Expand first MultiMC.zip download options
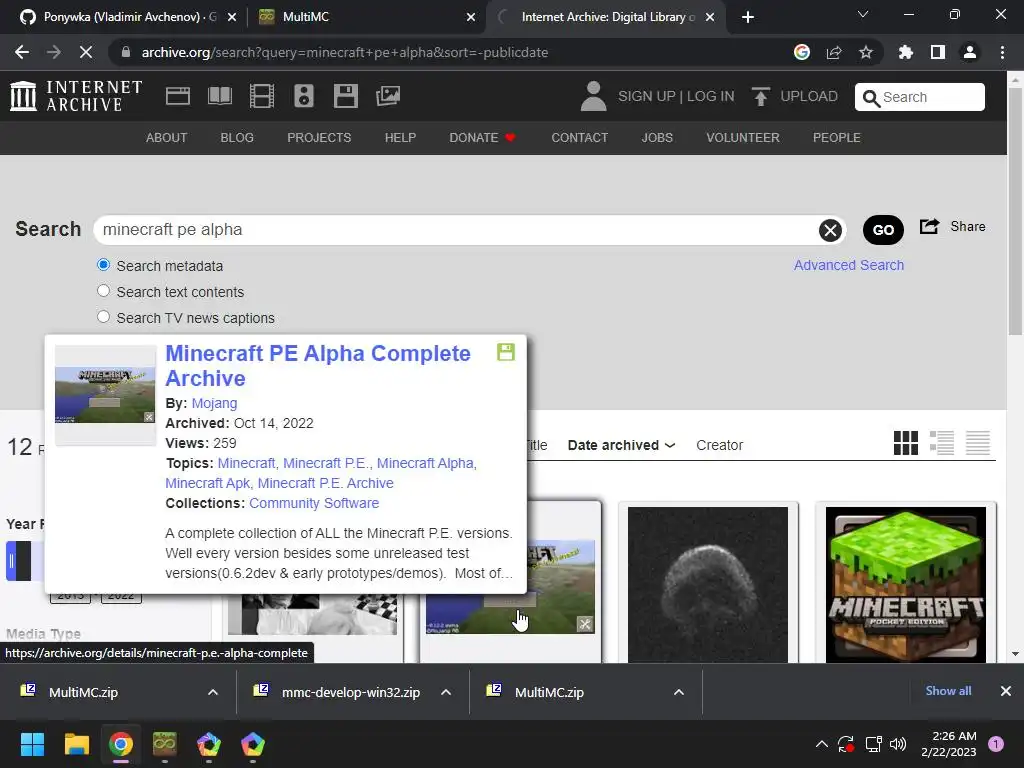The width and height of the screenshot is (1024, 768). (213, 692)
